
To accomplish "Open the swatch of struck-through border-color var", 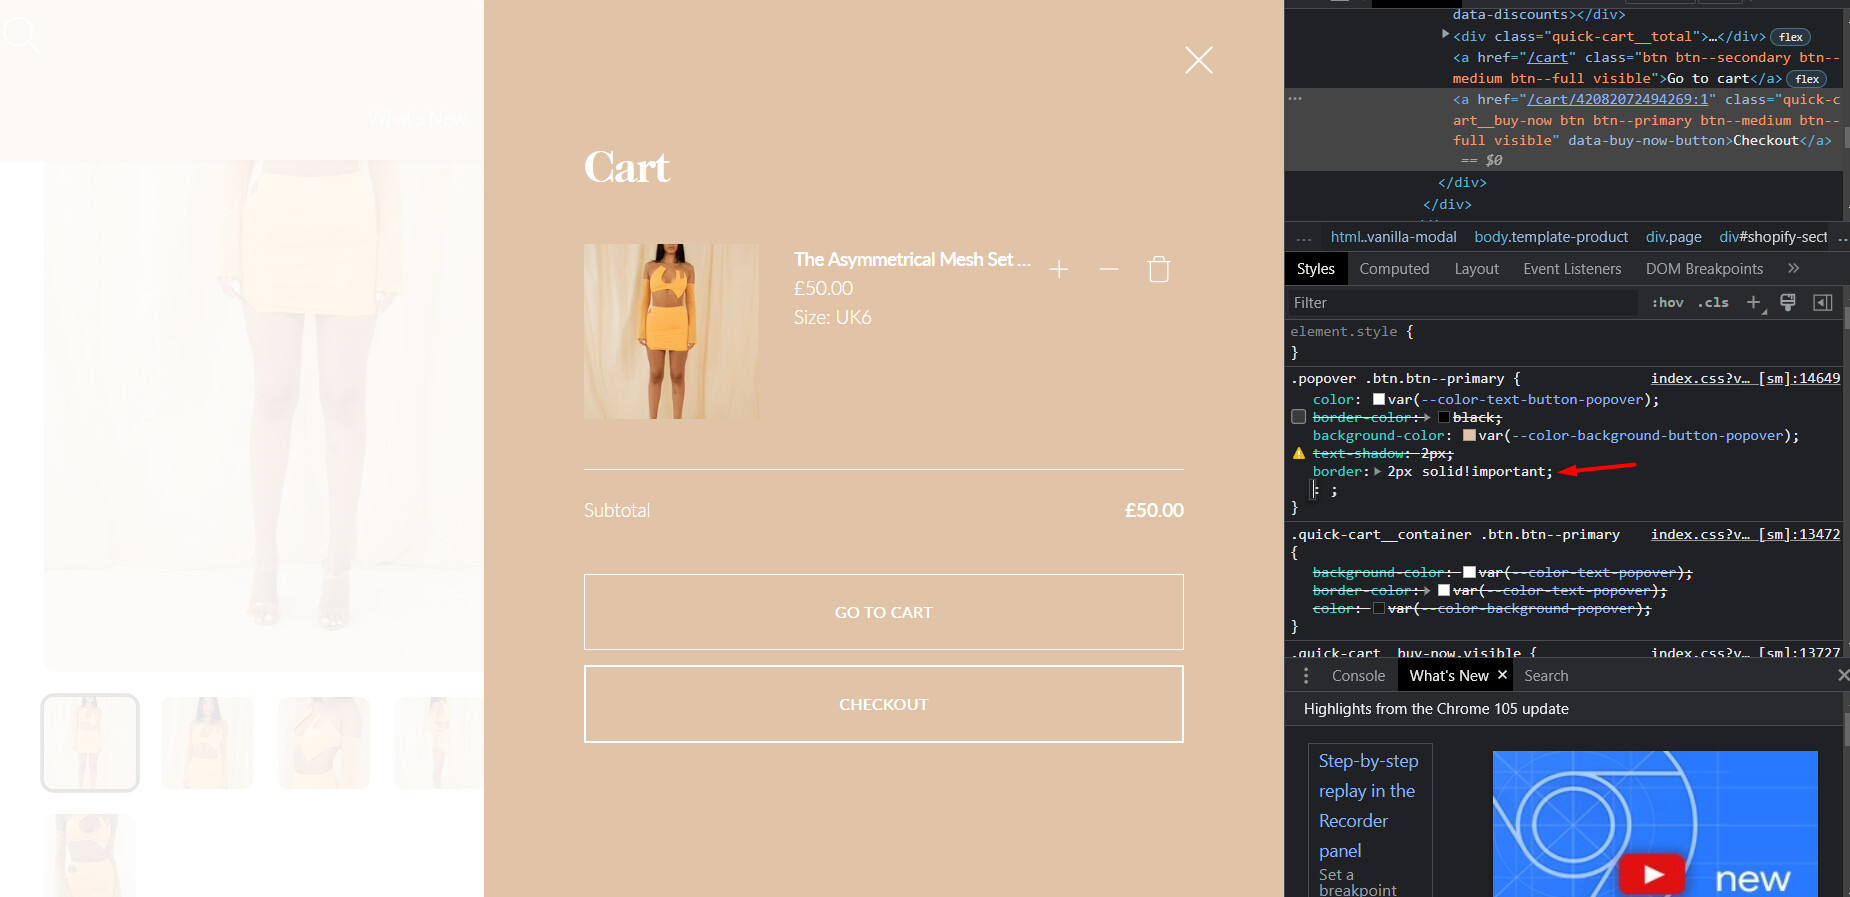I will click(x=1444, y=590).
